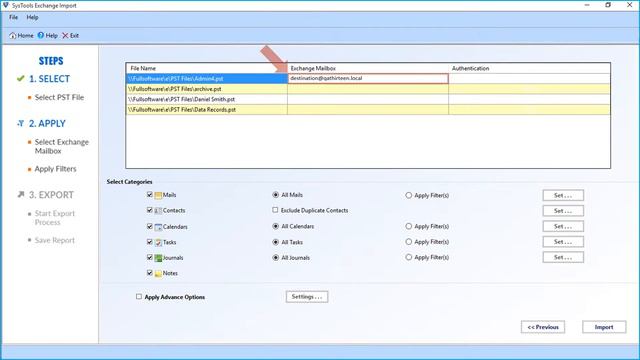Image resolution: width=640 pixels, height=360 pixels.
Task: Click the Contacts card category icon
Action: coord(158,211)
